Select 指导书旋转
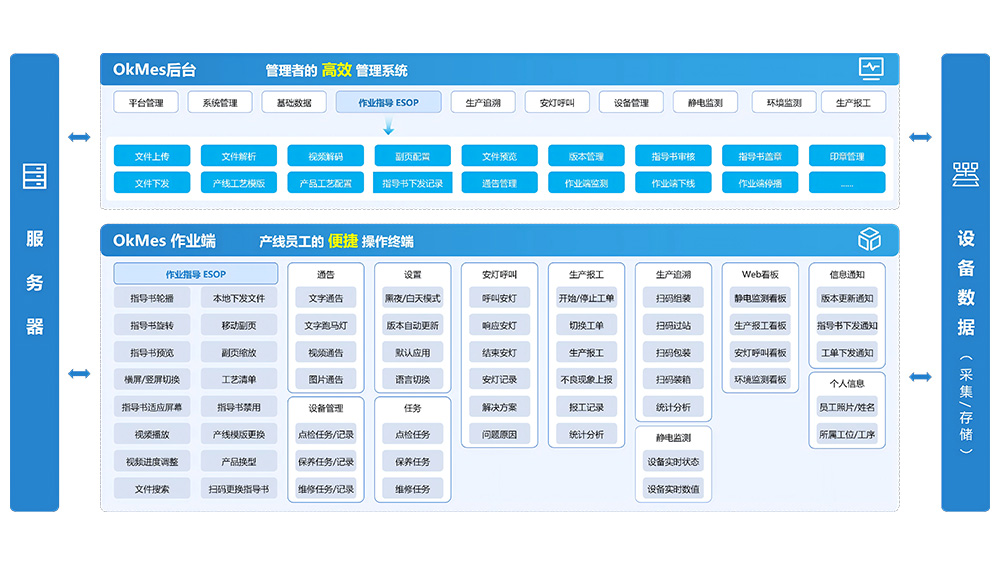The image size is (1000, 565). point(152,325)
